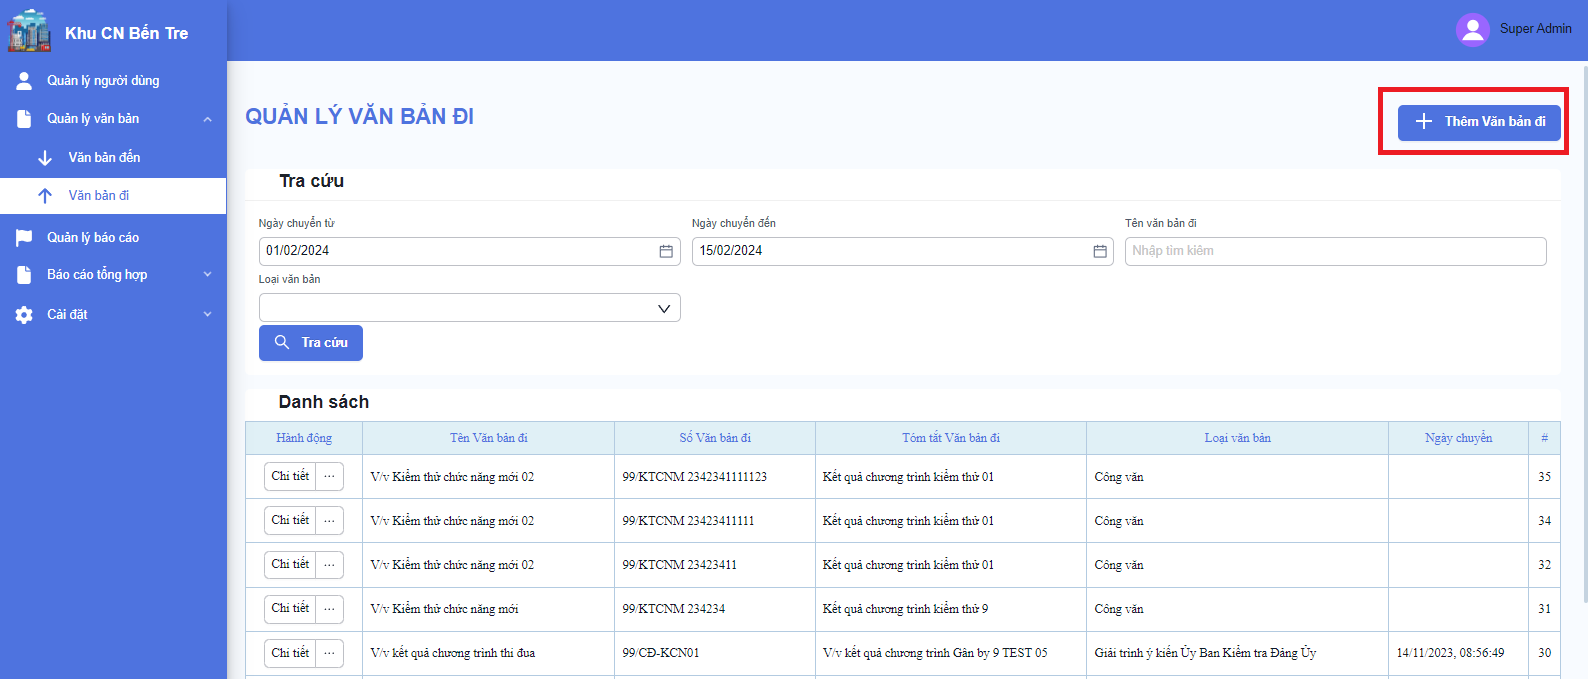Image resolution: width=1588 pixels, height=679 pixels.
Task: Click the page vertical scrollbar
Action: pos(1584,334)
